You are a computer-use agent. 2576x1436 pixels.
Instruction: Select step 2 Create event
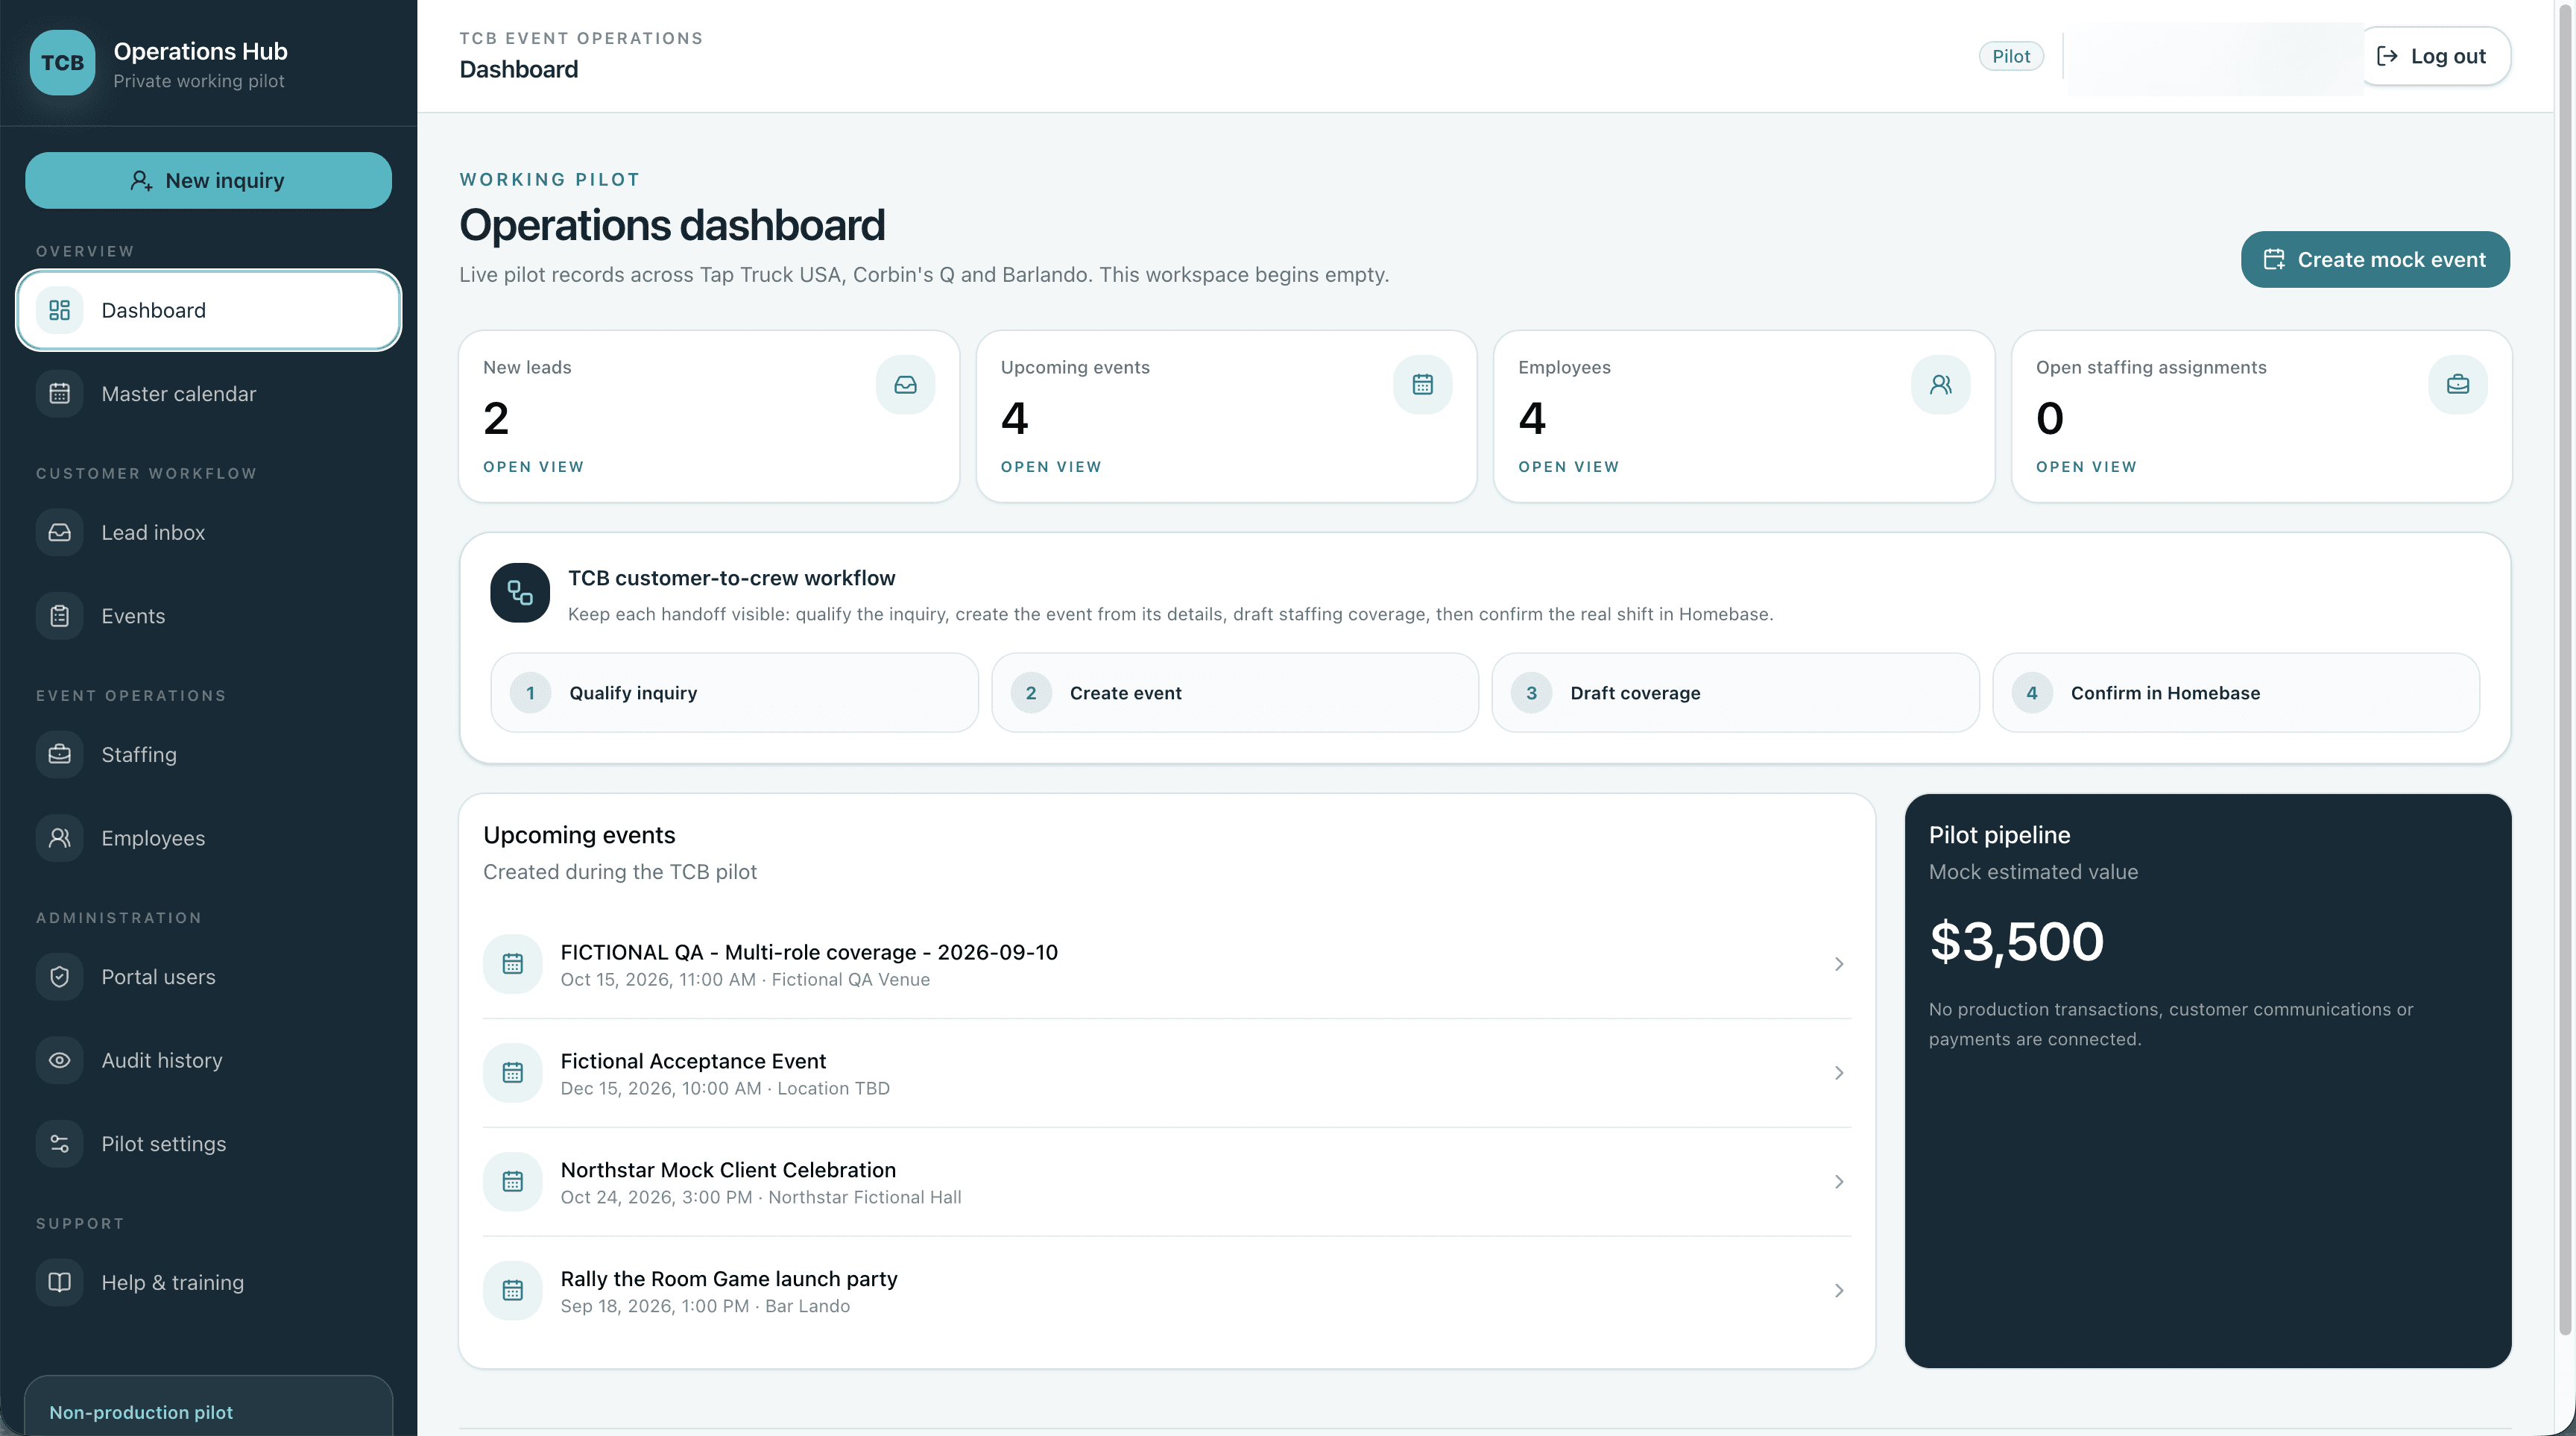[1235, 693]
